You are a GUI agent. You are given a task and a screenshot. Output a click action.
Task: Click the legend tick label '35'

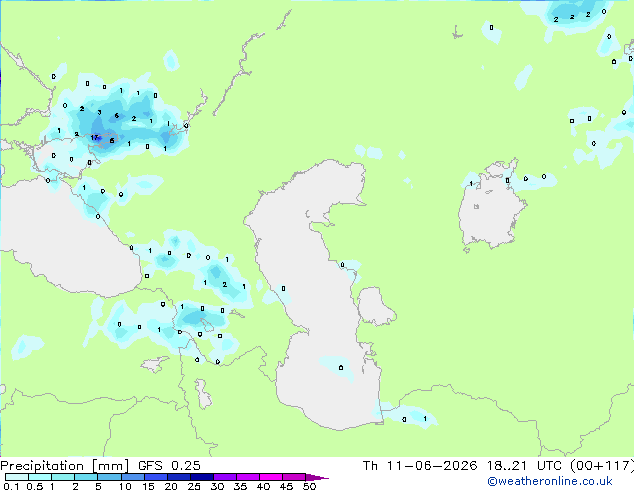pos(240,486)
